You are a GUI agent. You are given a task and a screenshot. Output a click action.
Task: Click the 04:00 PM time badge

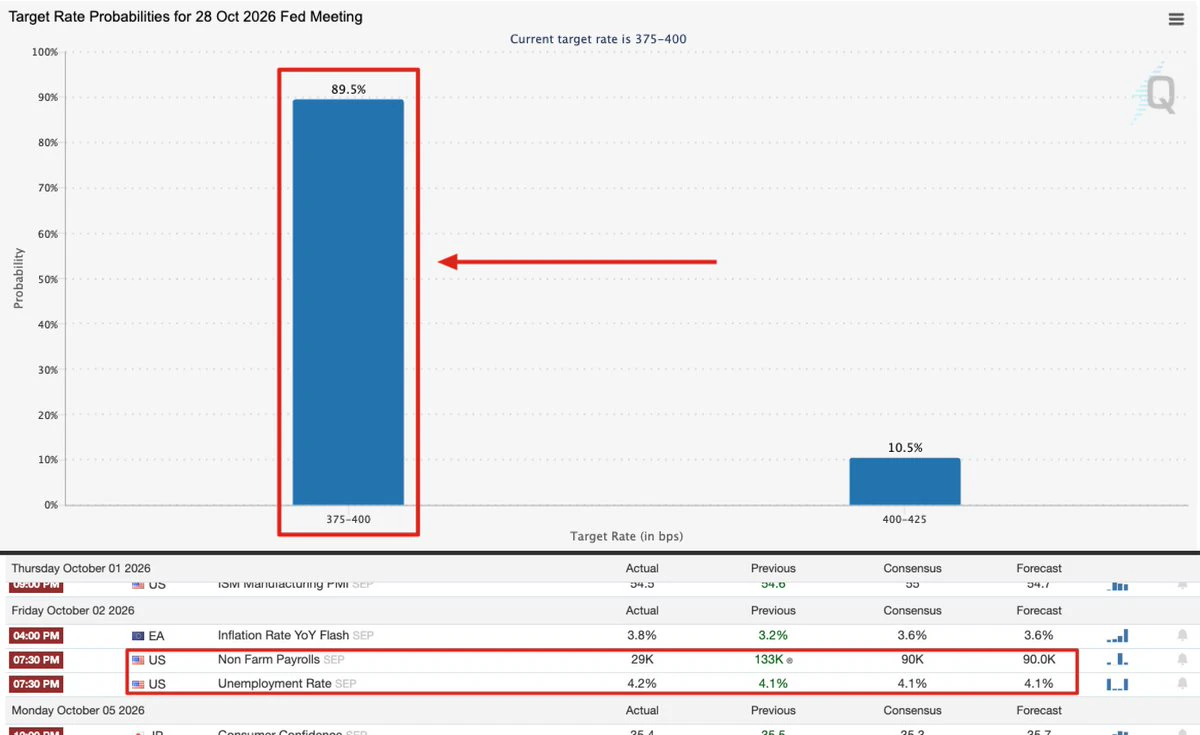point(36,635)
